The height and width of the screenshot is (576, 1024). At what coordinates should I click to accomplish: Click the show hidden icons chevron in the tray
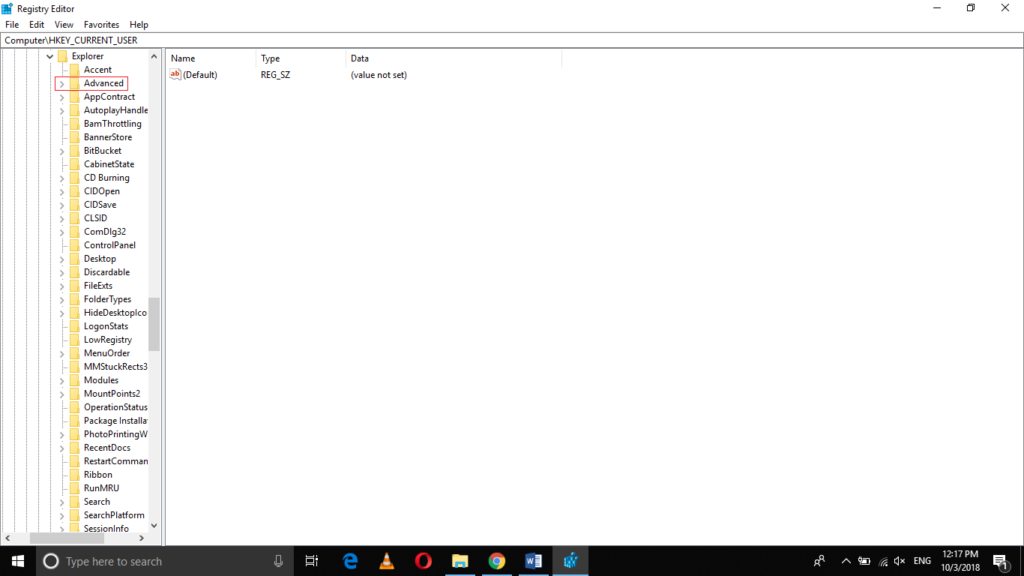pos(845,560)
